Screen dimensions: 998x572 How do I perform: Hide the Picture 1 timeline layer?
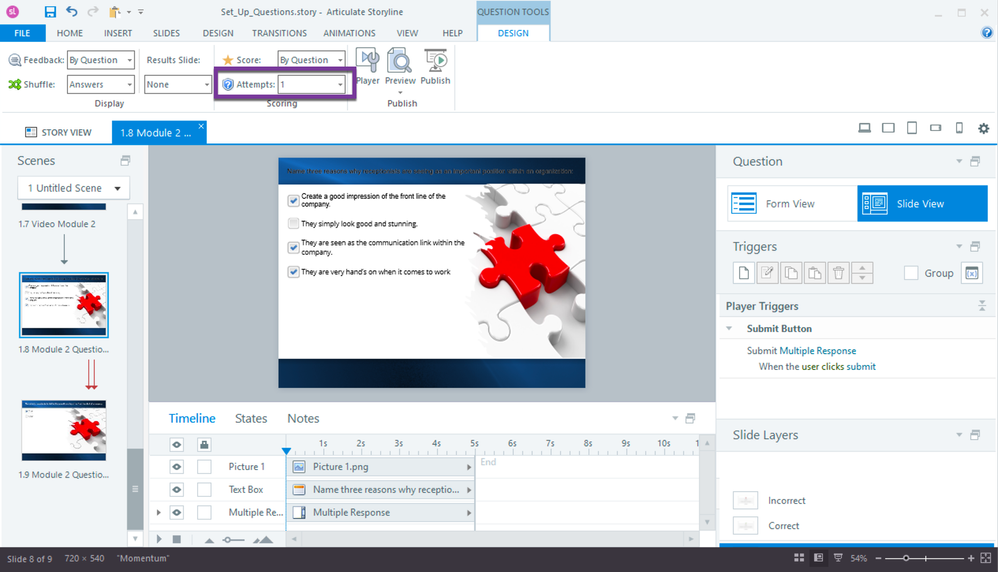point(176,466)
